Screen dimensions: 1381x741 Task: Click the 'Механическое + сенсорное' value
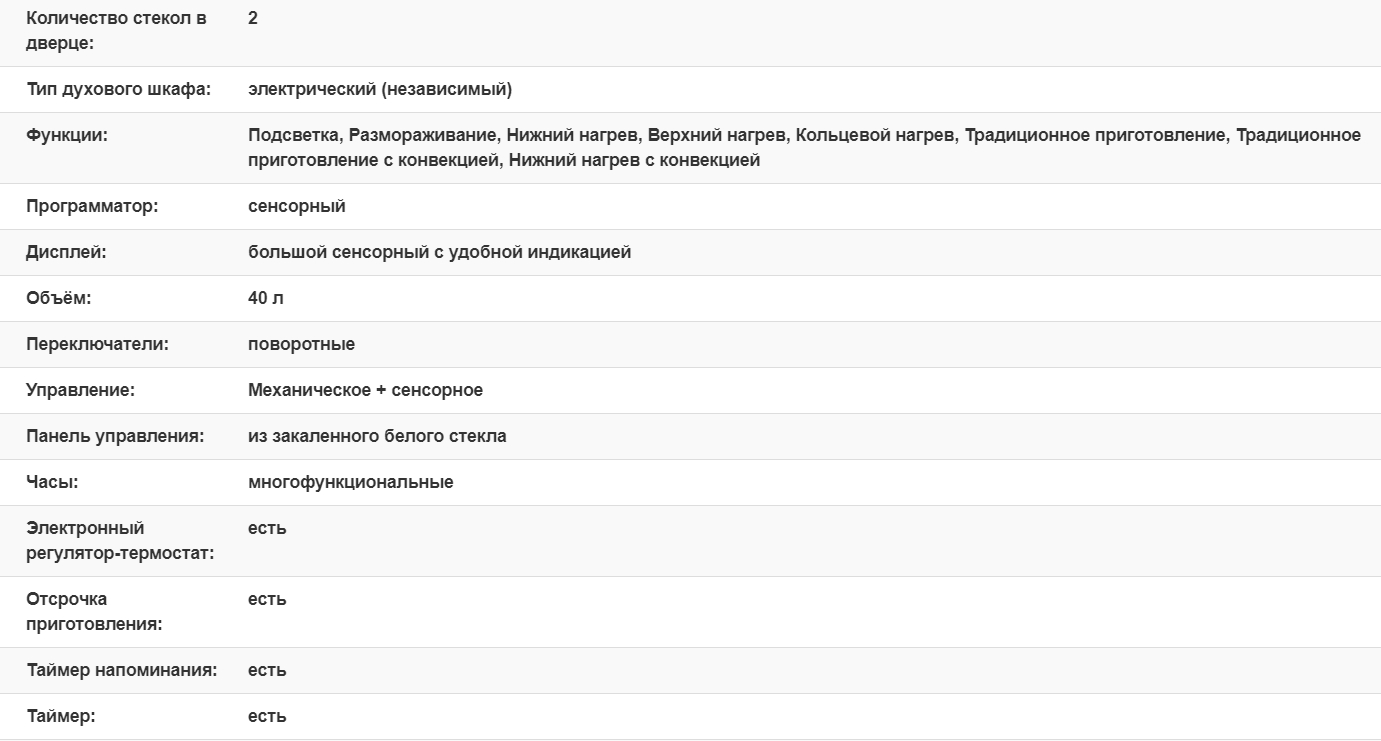click(x=365, y=390)
